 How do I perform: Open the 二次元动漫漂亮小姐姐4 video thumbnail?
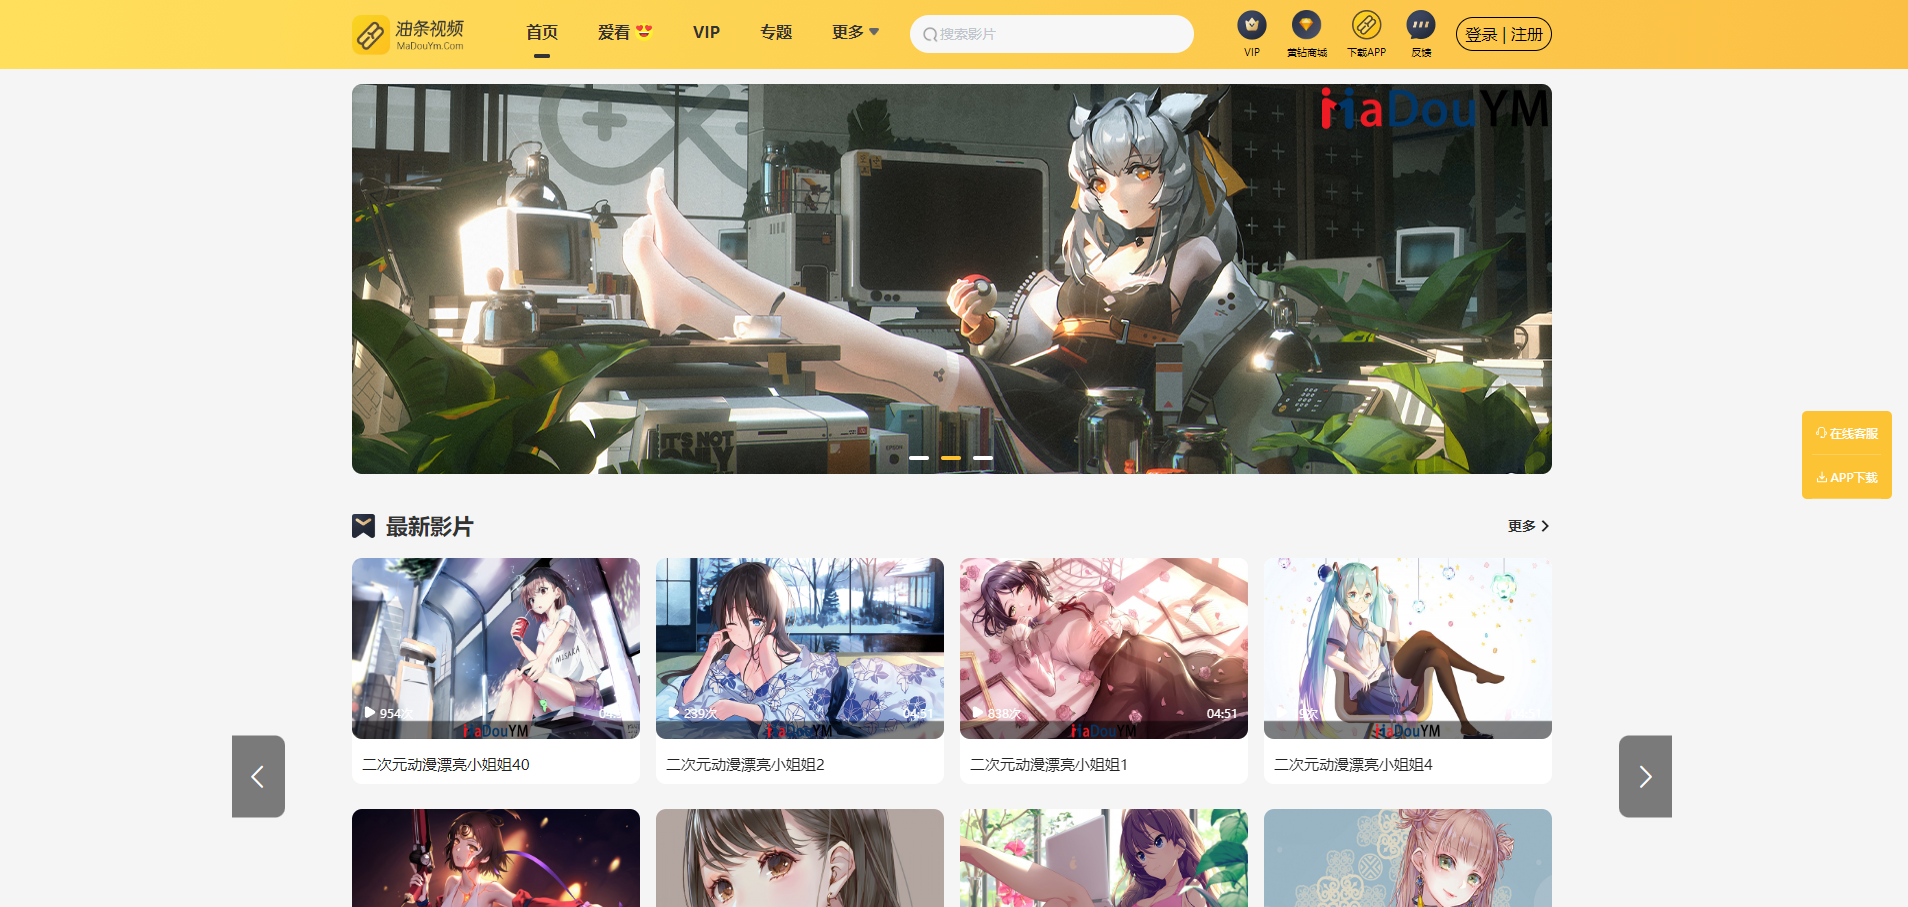pos(1407,648)
